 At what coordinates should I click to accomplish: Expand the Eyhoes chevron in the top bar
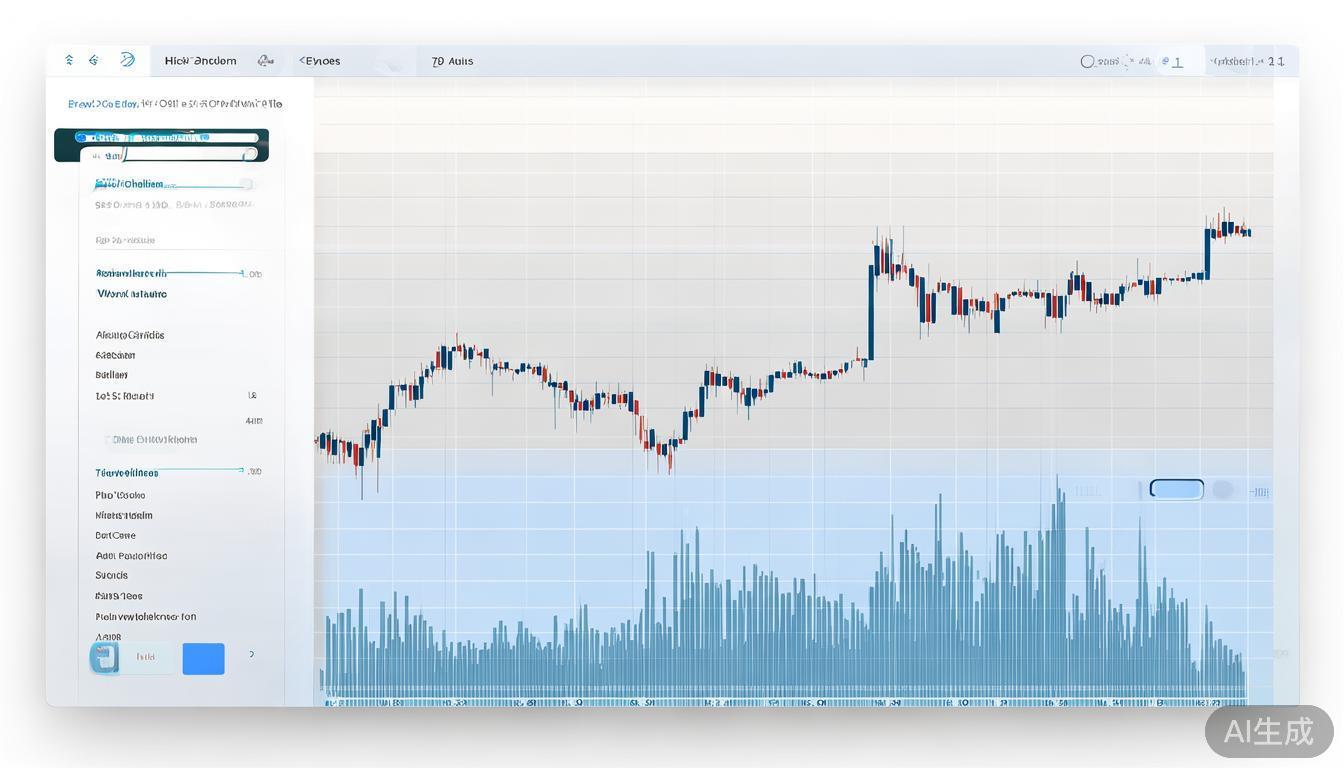[x=302, y=61]
